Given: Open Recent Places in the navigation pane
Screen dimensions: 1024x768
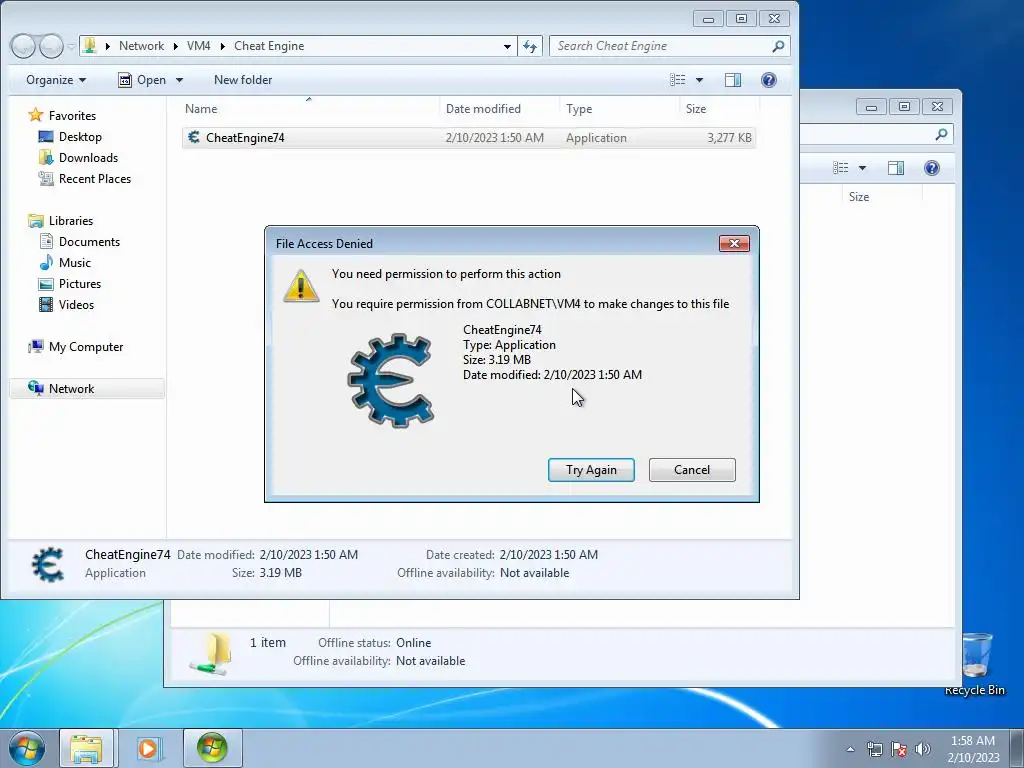Looking at the screenshot, I should [95, 178].
